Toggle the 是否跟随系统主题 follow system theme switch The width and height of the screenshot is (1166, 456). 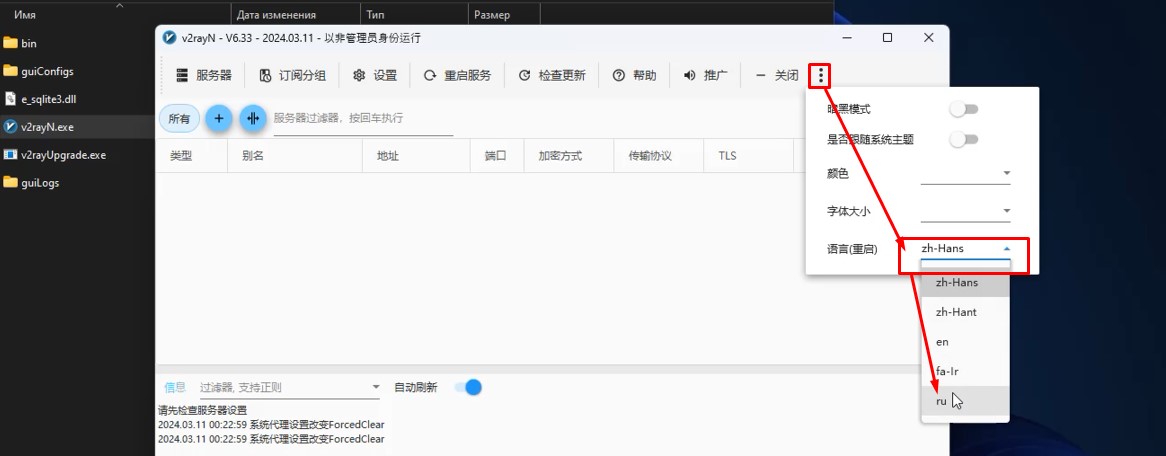tap(964, 139)
